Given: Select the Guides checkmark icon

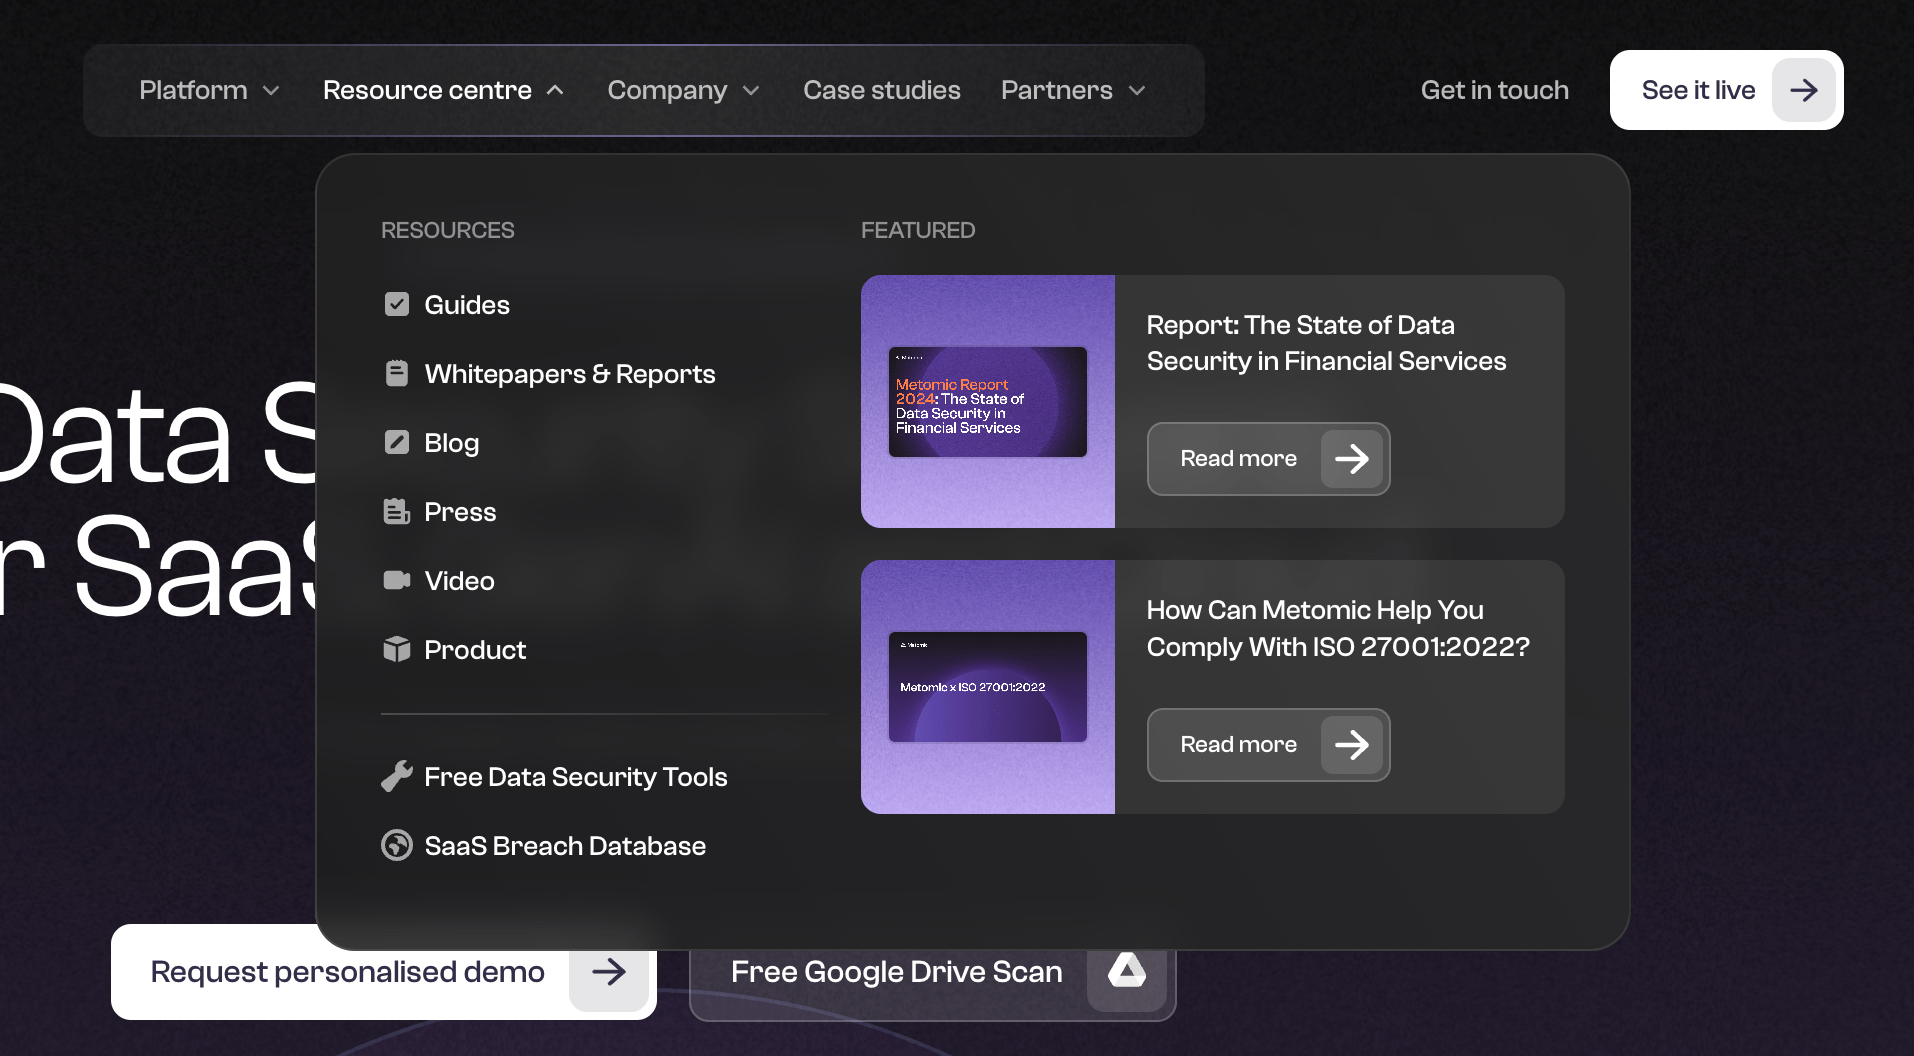Looking at the screenshot, I should coord(397,304).
